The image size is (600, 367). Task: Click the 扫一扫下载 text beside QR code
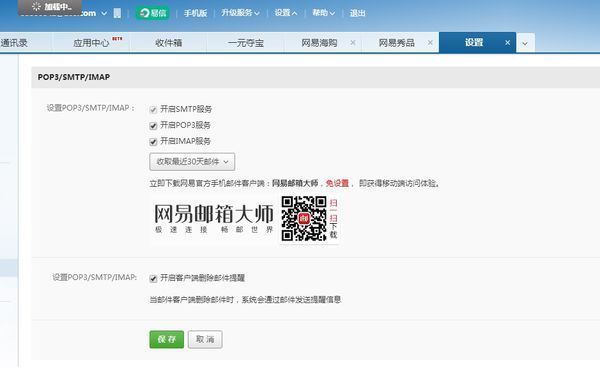[x=333, y=219]
